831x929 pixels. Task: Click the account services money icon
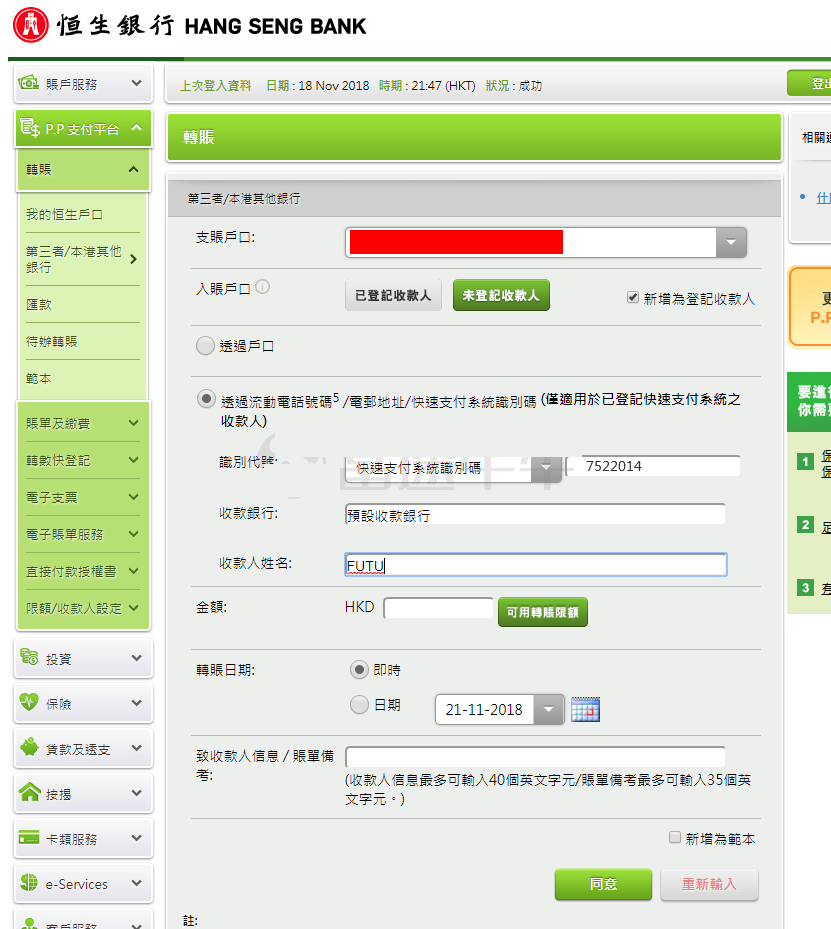[28, 83]
